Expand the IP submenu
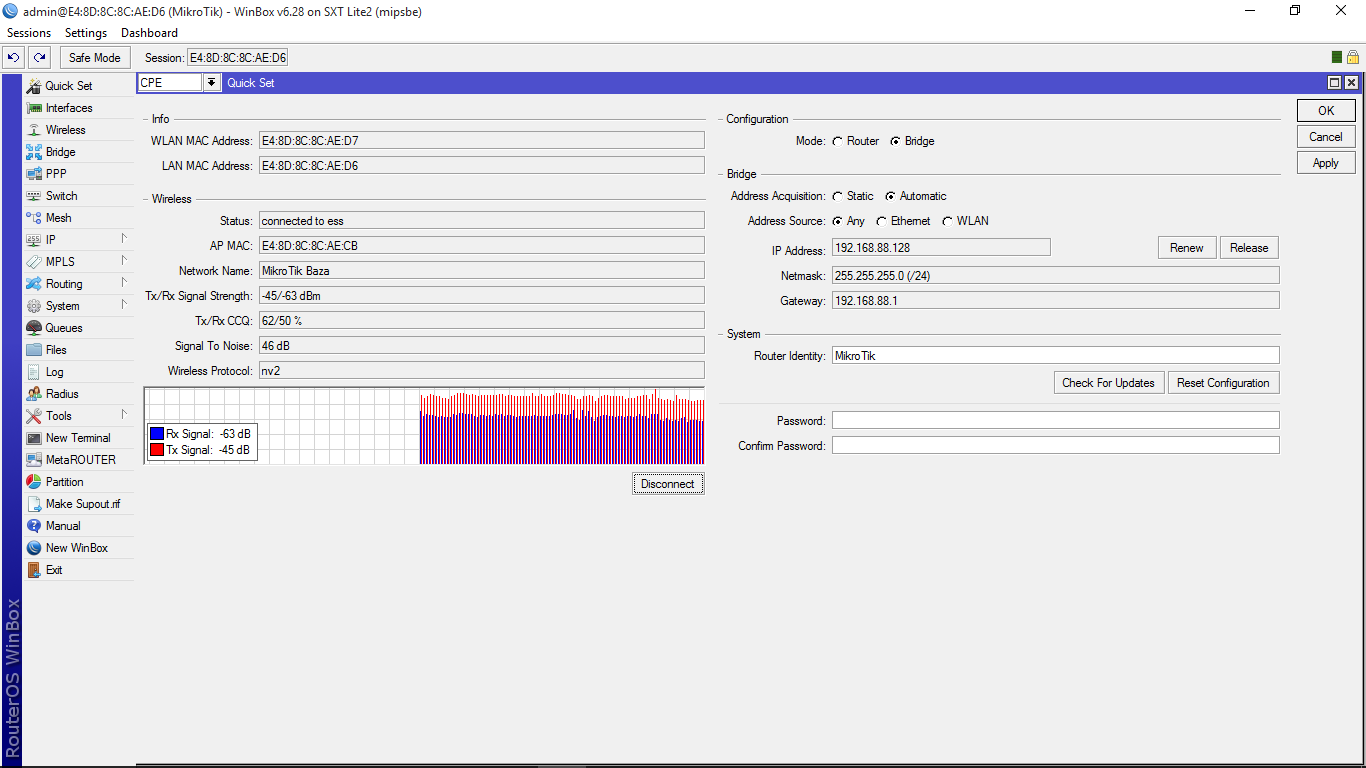Viewport: 1366px width, 768px height. [124, 239]
